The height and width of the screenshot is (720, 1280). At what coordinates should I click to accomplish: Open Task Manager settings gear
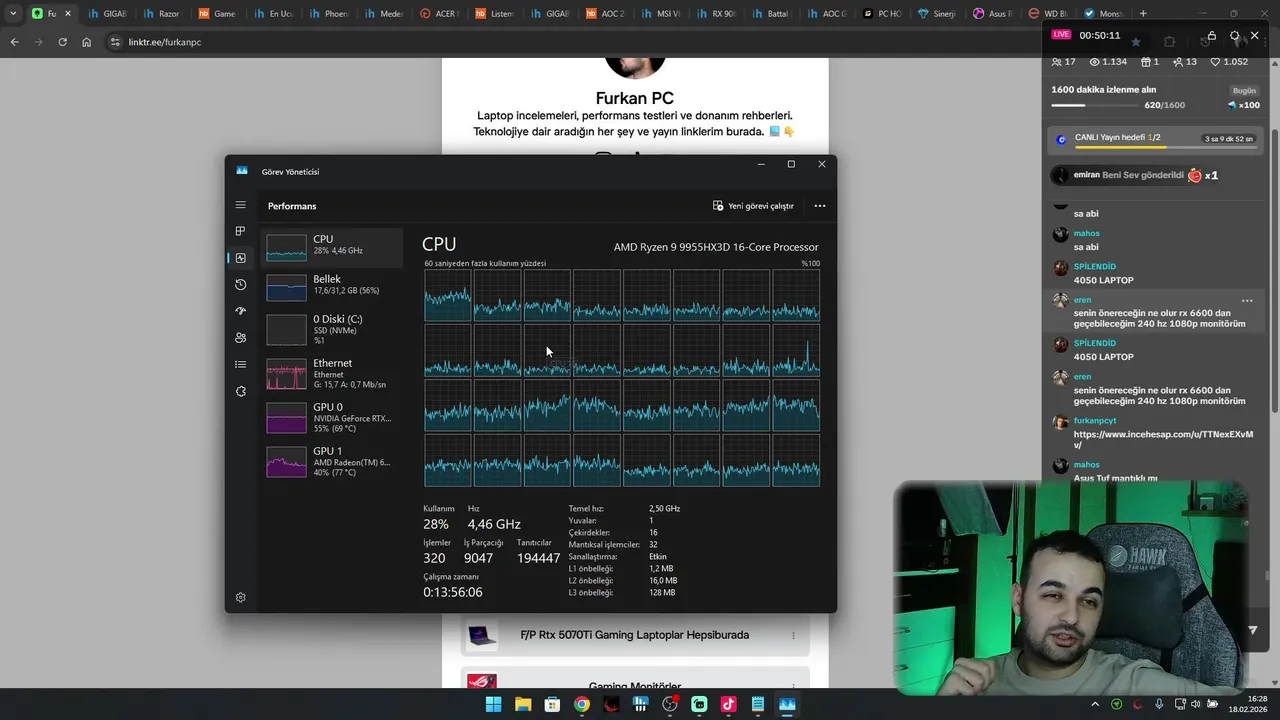pyautogui.click(x=240, y=597)
